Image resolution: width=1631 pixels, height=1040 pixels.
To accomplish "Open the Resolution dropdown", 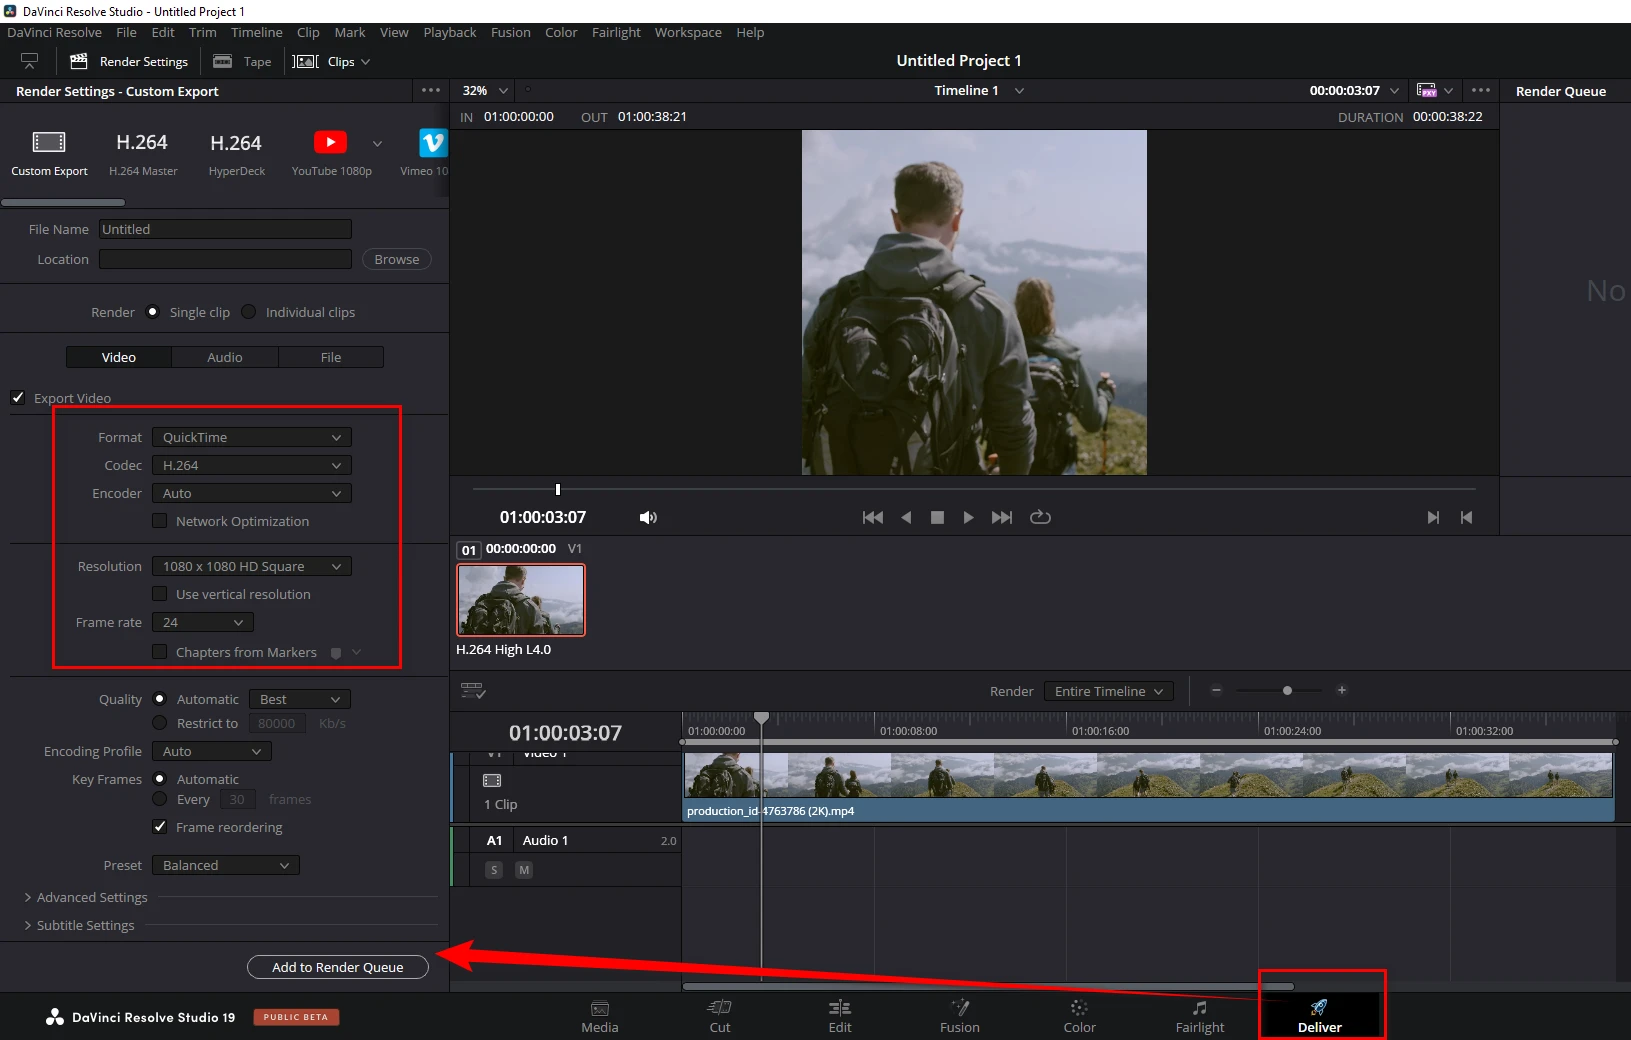I will (252, 566).
